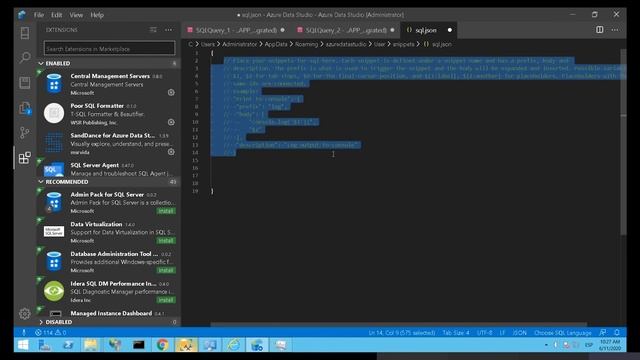Close the sql.json tab unsaved dot
640x360 pixels.
(450, 30)
